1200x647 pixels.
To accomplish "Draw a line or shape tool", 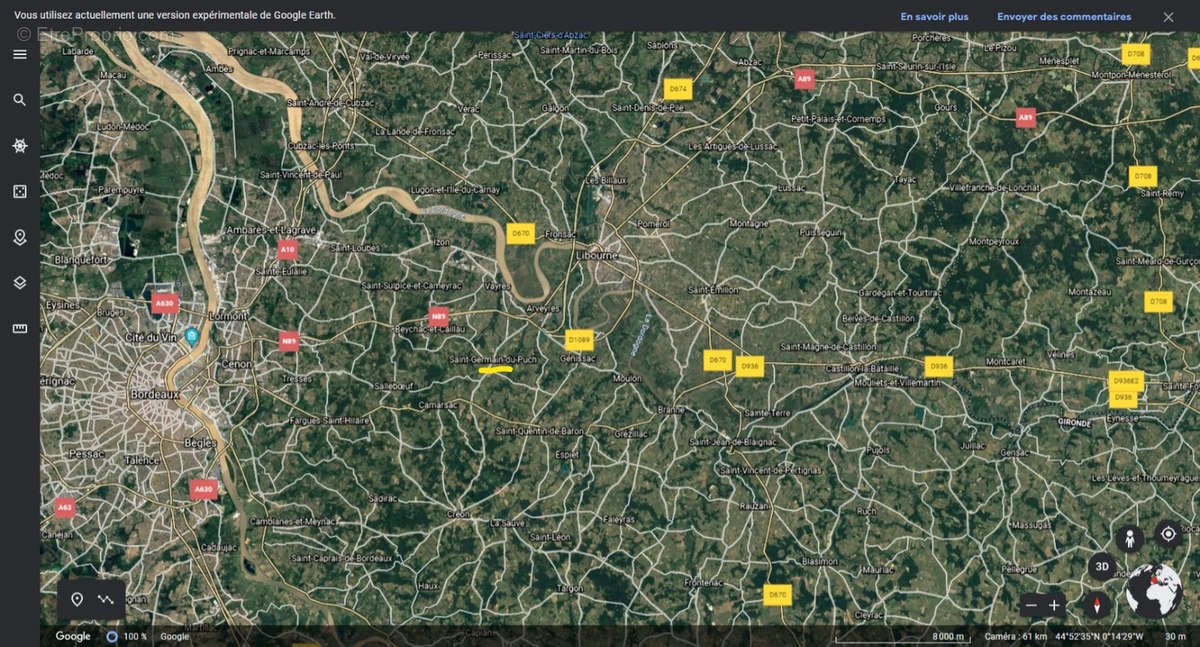I will [x=106, y=600].
